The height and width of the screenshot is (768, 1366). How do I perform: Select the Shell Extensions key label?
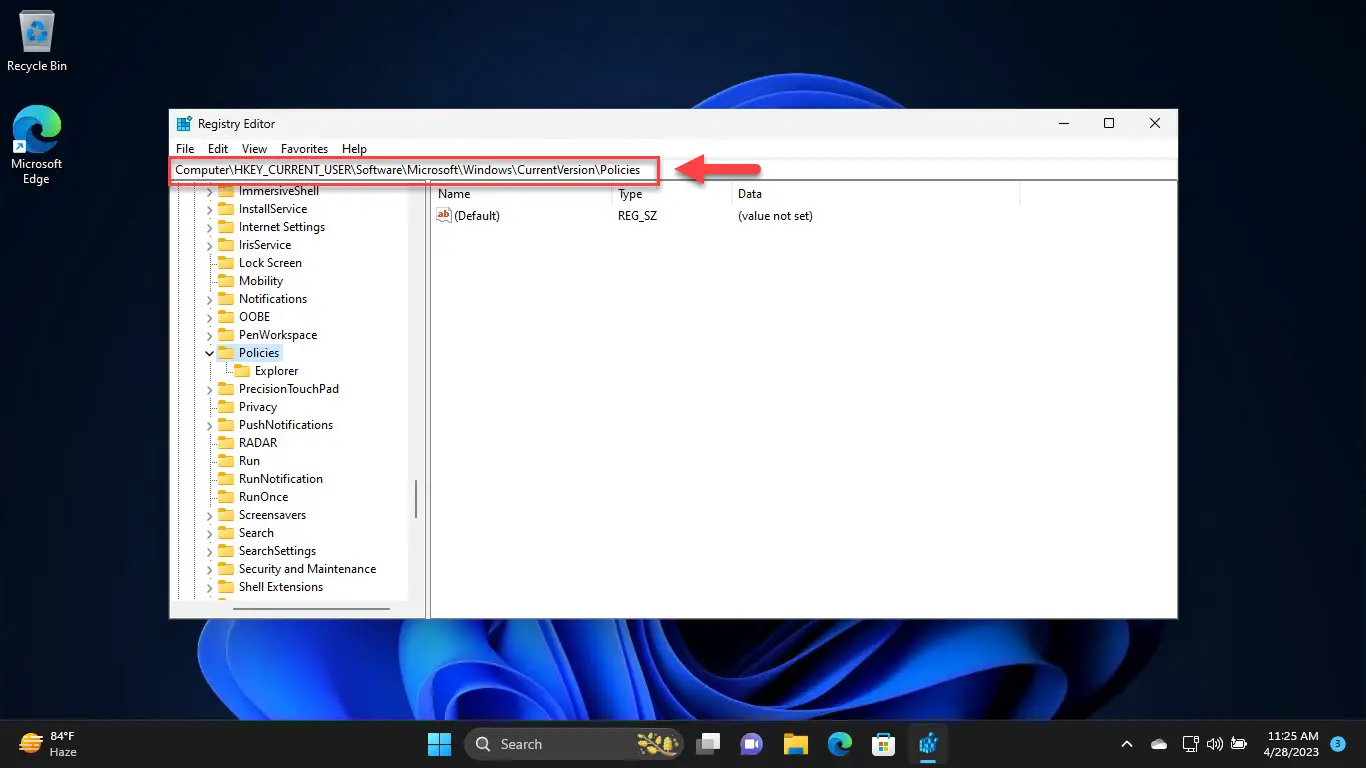281,587
